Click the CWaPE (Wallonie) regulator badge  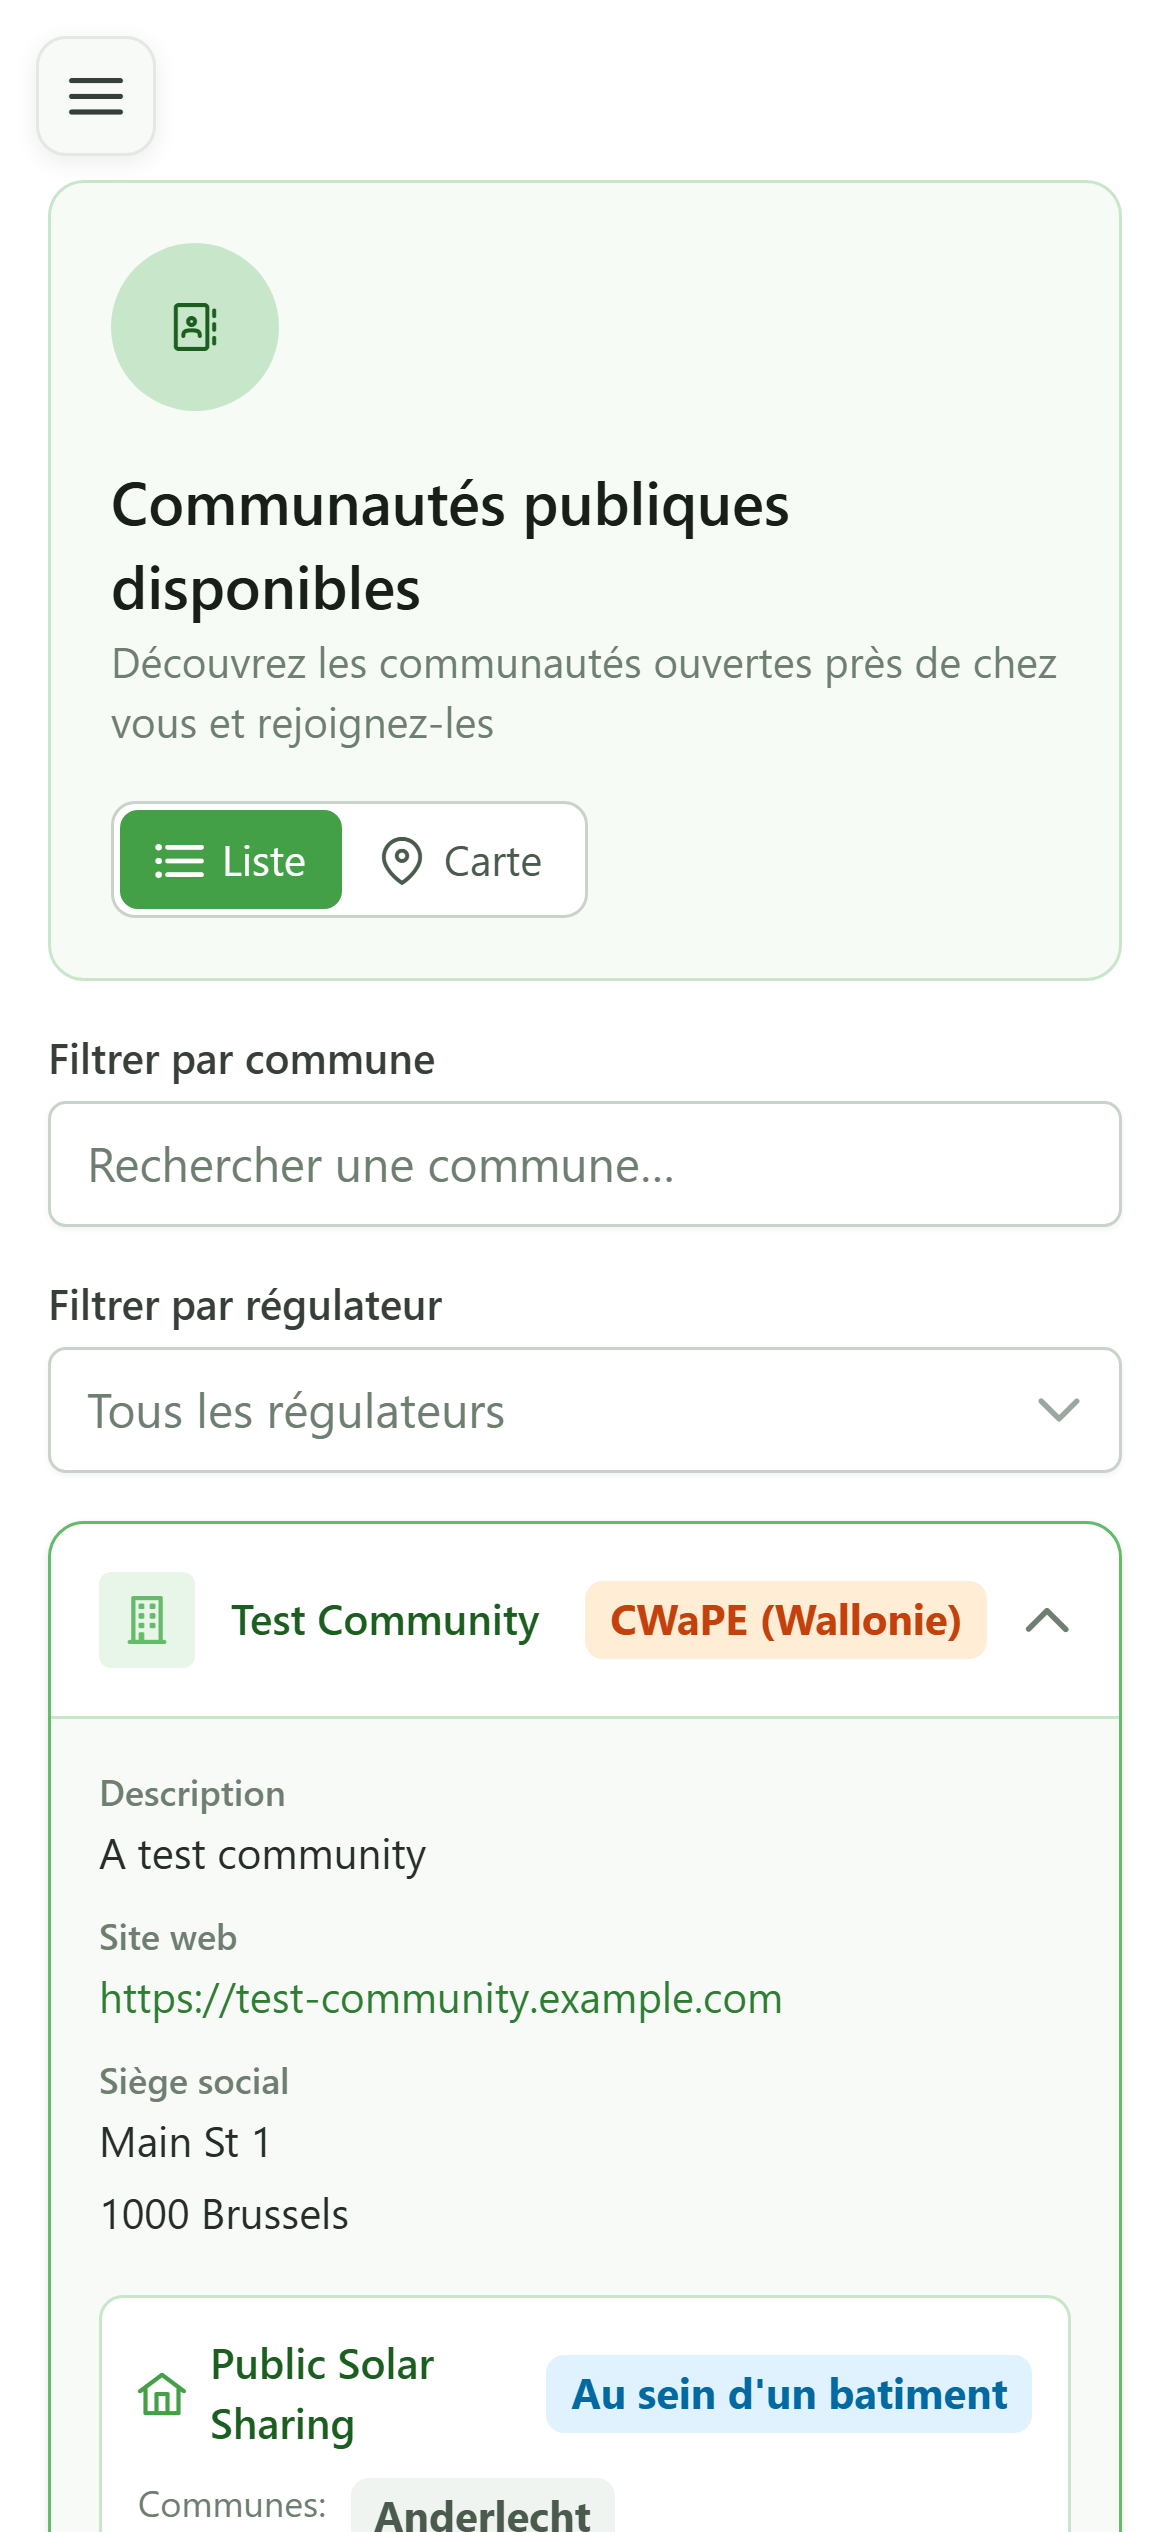click(x=786, y=1619)
